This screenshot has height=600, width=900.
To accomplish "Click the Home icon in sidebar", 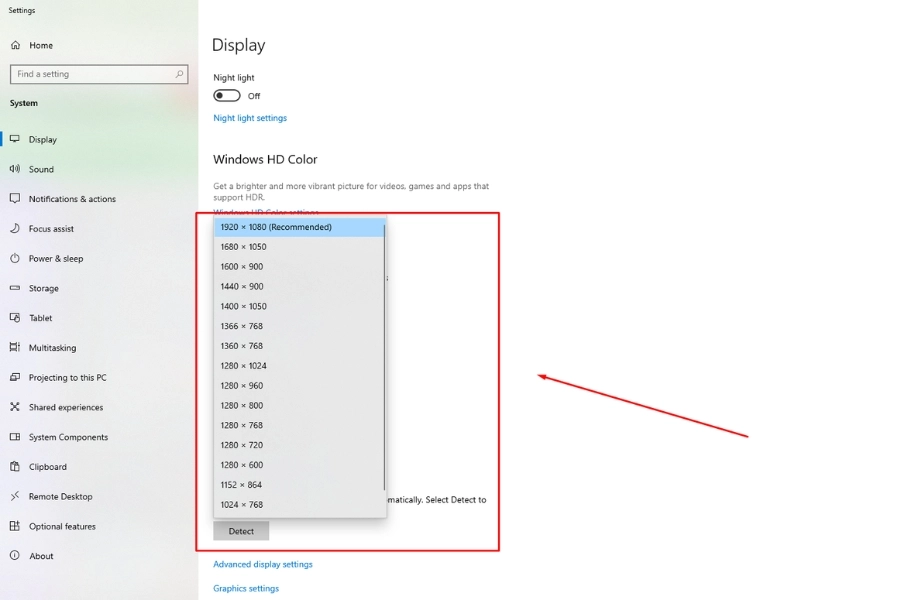I will [x=15, y=45].
